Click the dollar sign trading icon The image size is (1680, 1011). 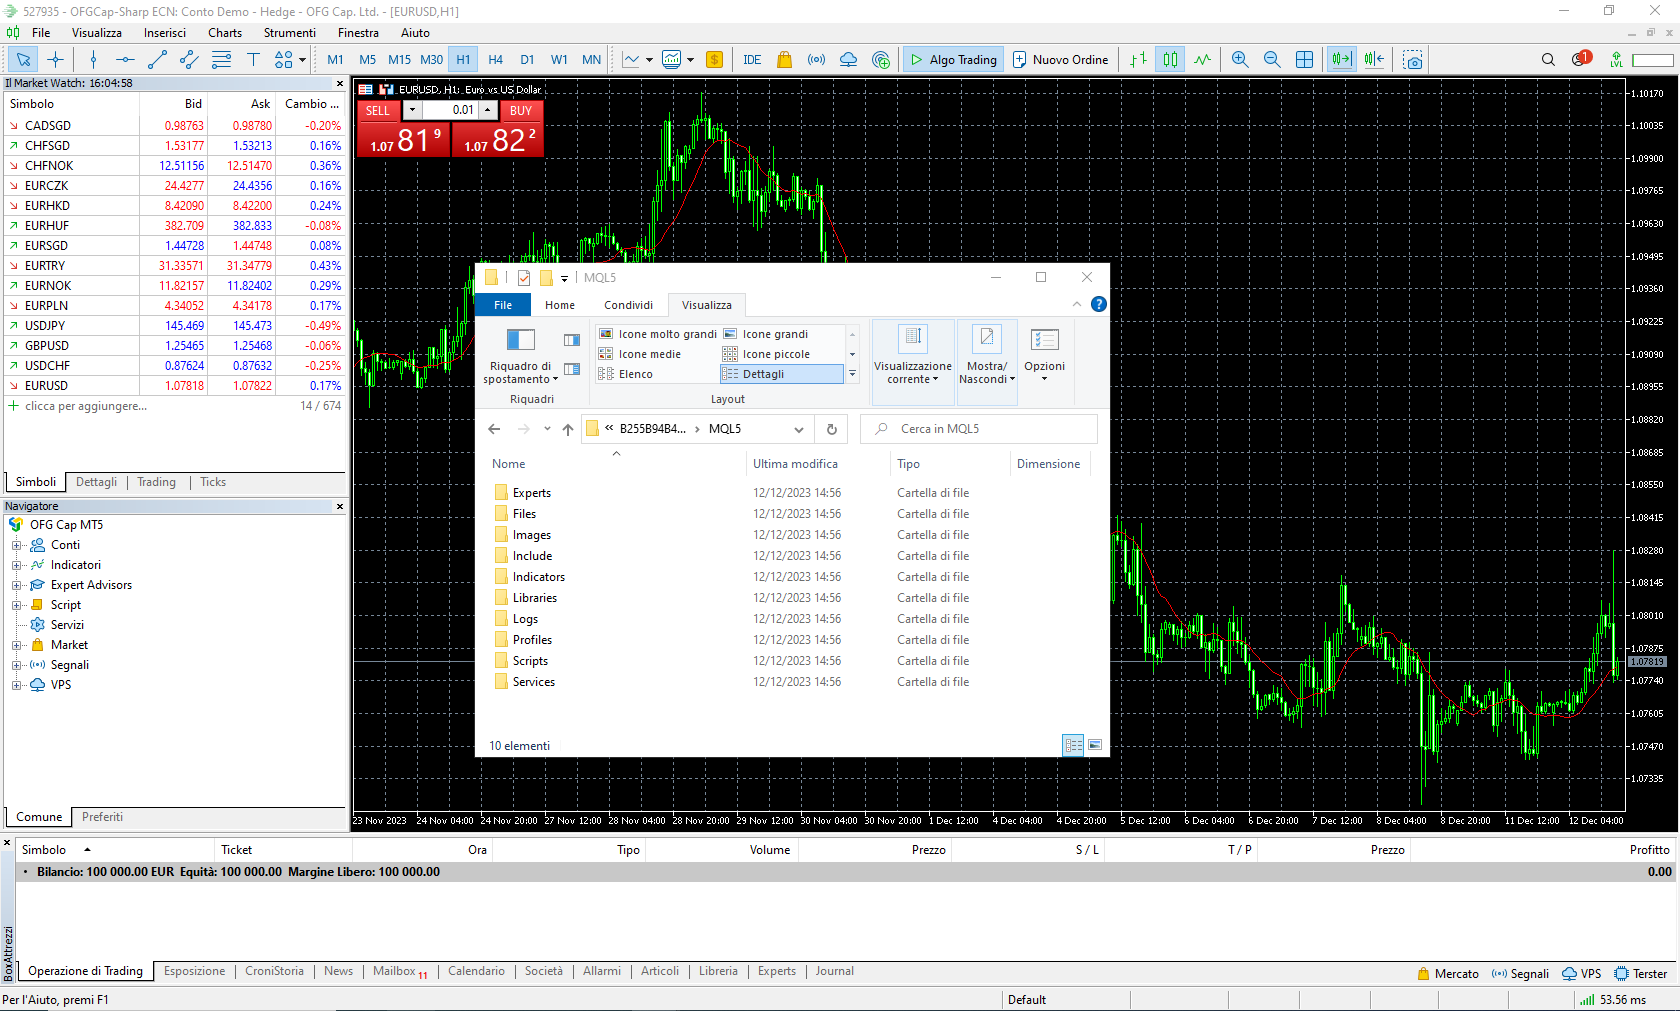(714, 60)
